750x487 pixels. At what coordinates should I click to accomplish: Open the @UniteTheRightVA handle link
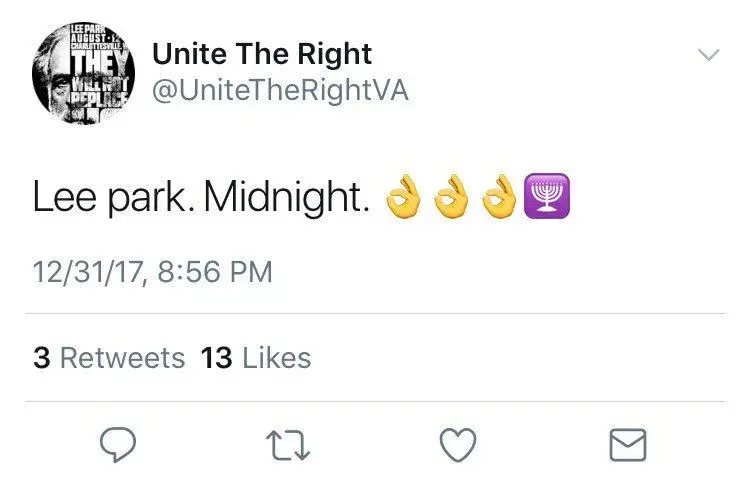(x=280, y=91)
